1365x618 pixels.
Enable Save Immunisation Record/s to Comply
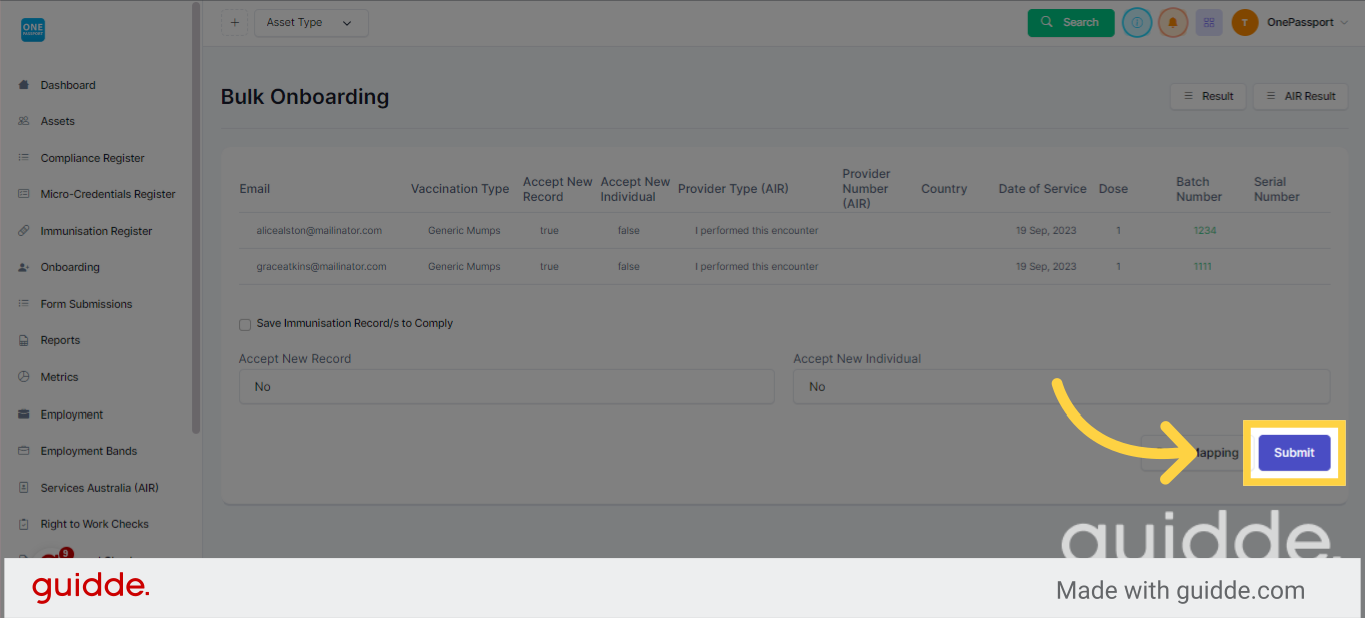click(x=245, y=324)
